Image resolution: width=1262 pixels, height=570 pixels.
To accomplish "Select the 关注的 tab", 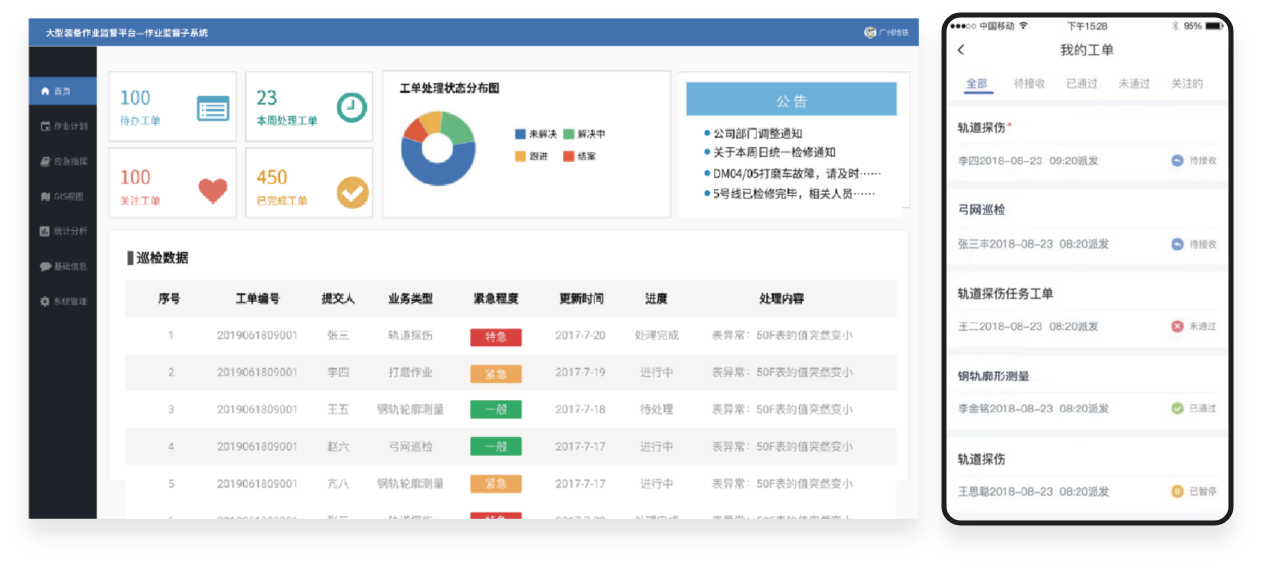I will 1186,84.
